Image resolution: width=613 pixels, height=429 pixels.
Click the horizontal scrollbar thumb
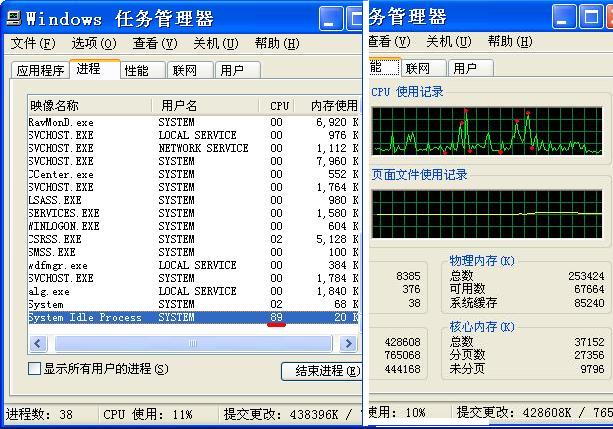coord(194,344)
